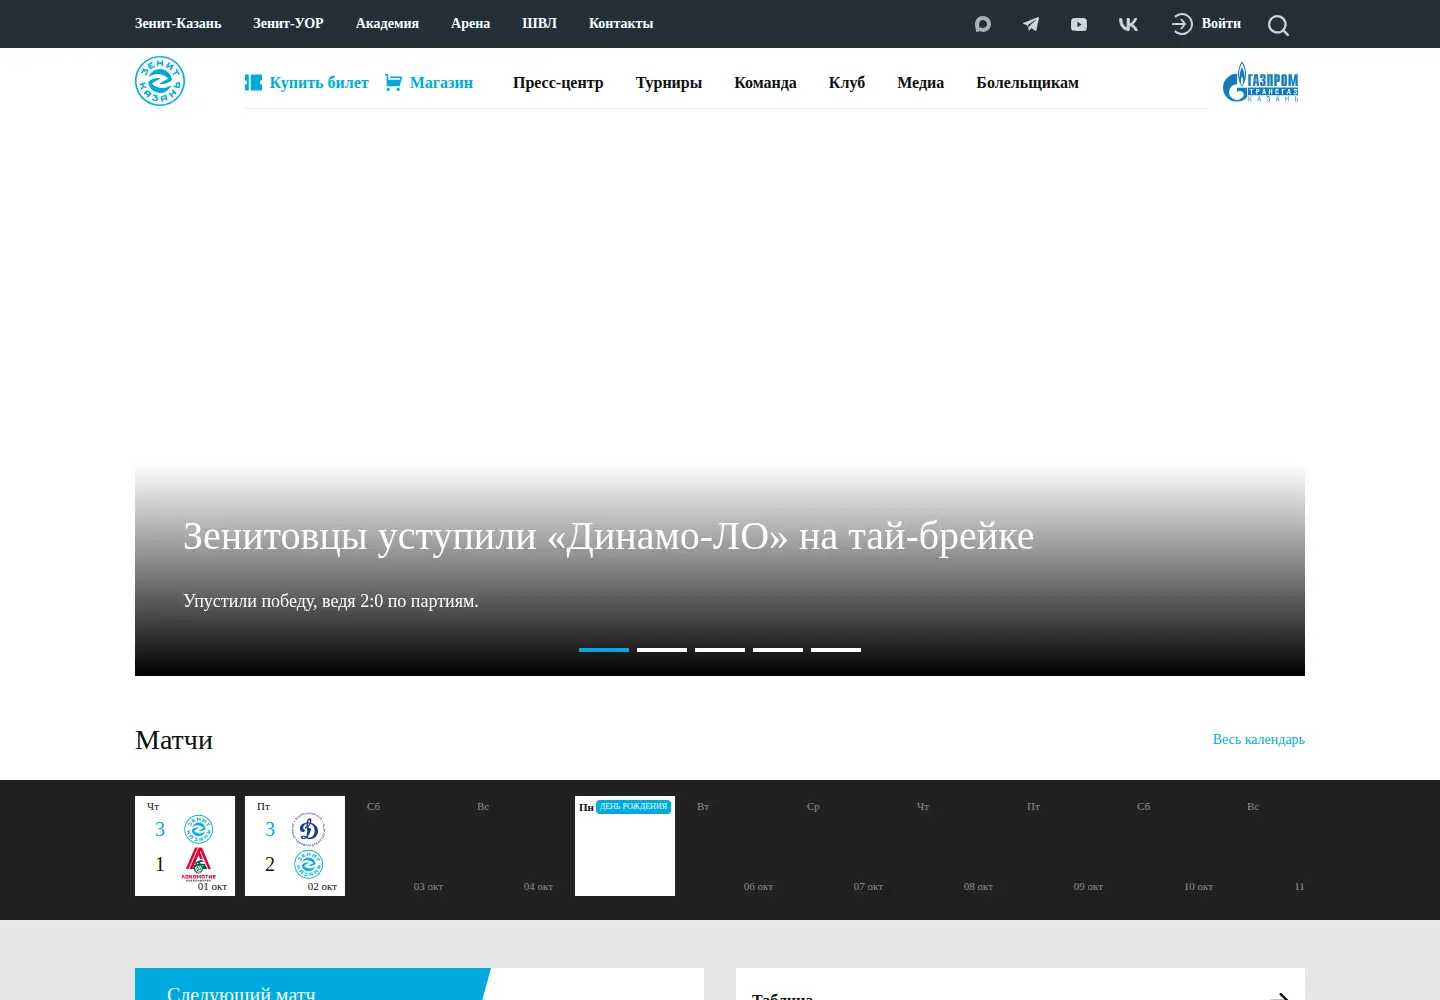Open the 02 окт Friday match card
Image resolution: width=1440 pixels, height=1000 pixels.
click(295, 846)
